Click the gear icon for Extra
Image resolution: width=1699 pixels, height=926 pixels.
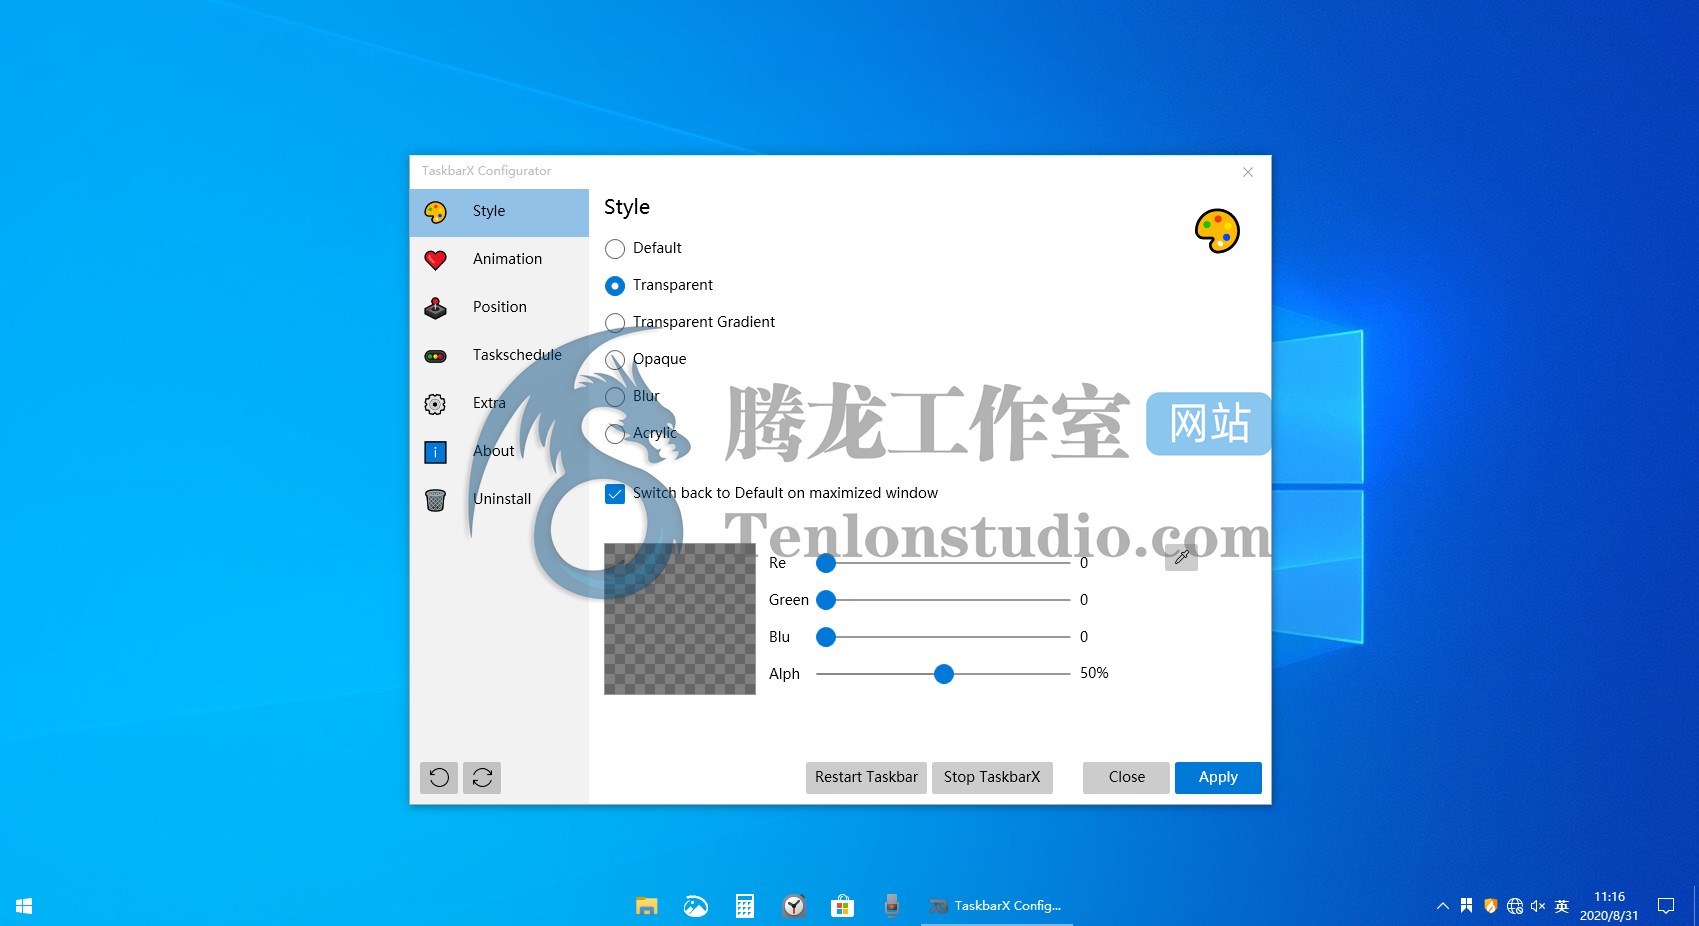point(435,404)
